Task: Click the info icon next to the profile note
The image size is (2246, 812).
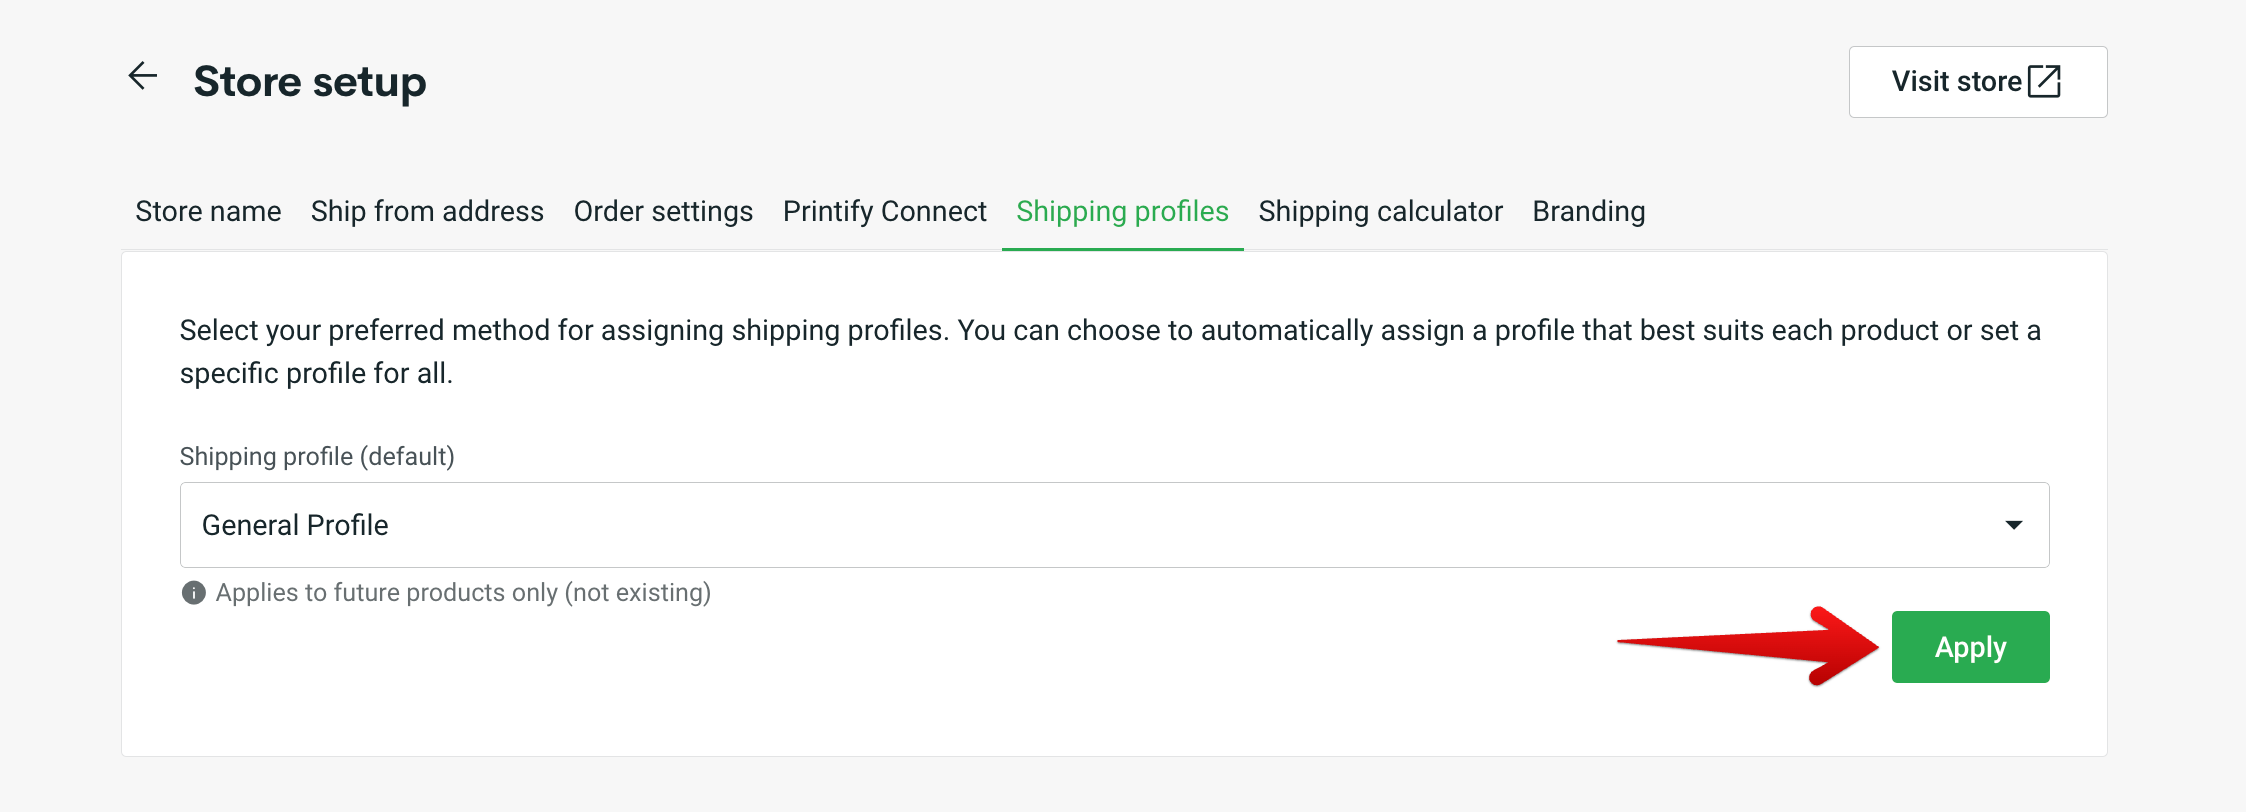Action: click(192, 592)
